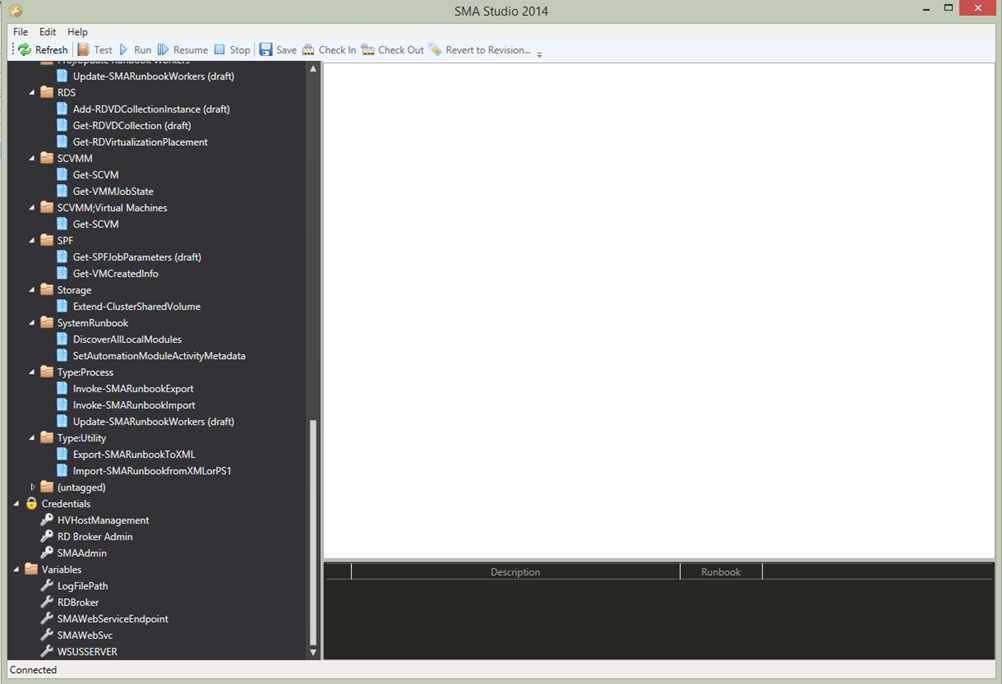Viewport: 1002px width, 684px height.
Task: Select Invoke-SMARunbookExport runbook
Action: pos(133,389)
